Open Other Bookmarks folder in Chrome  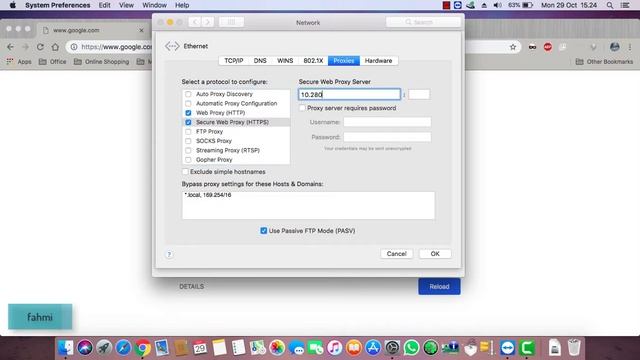click(x=604, y=62)
